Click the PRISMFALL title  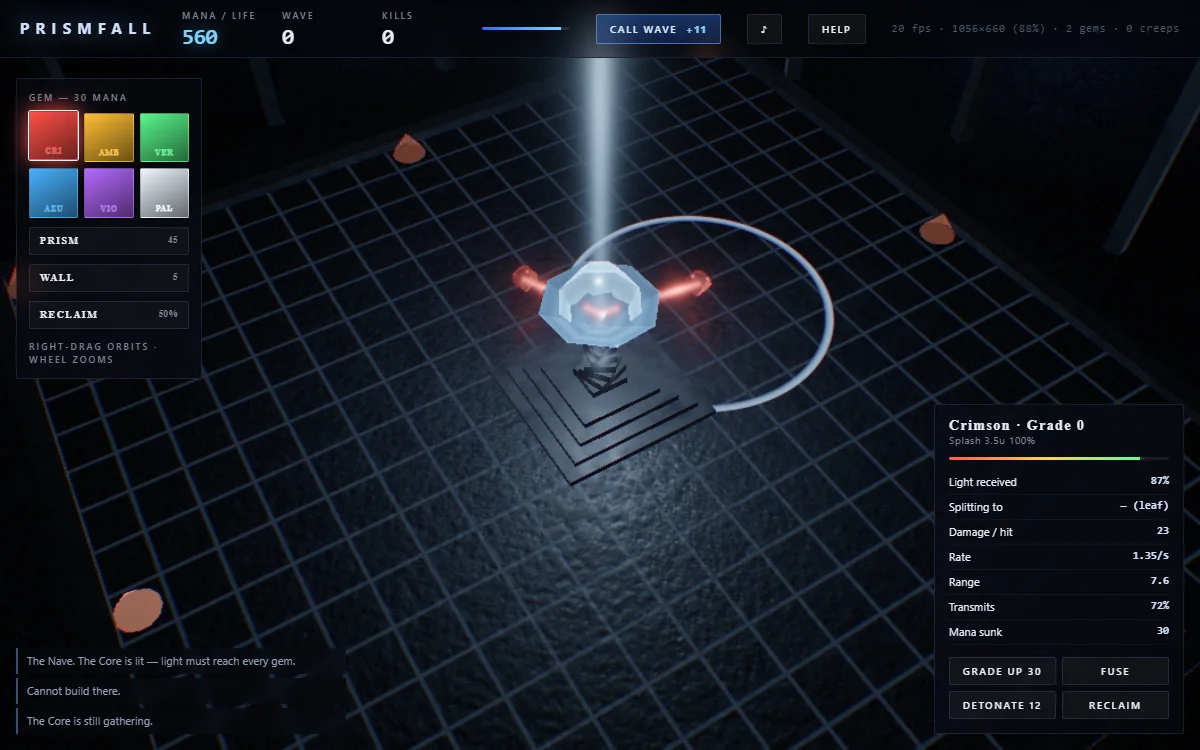pyautogui.click(x=87, y=29)
